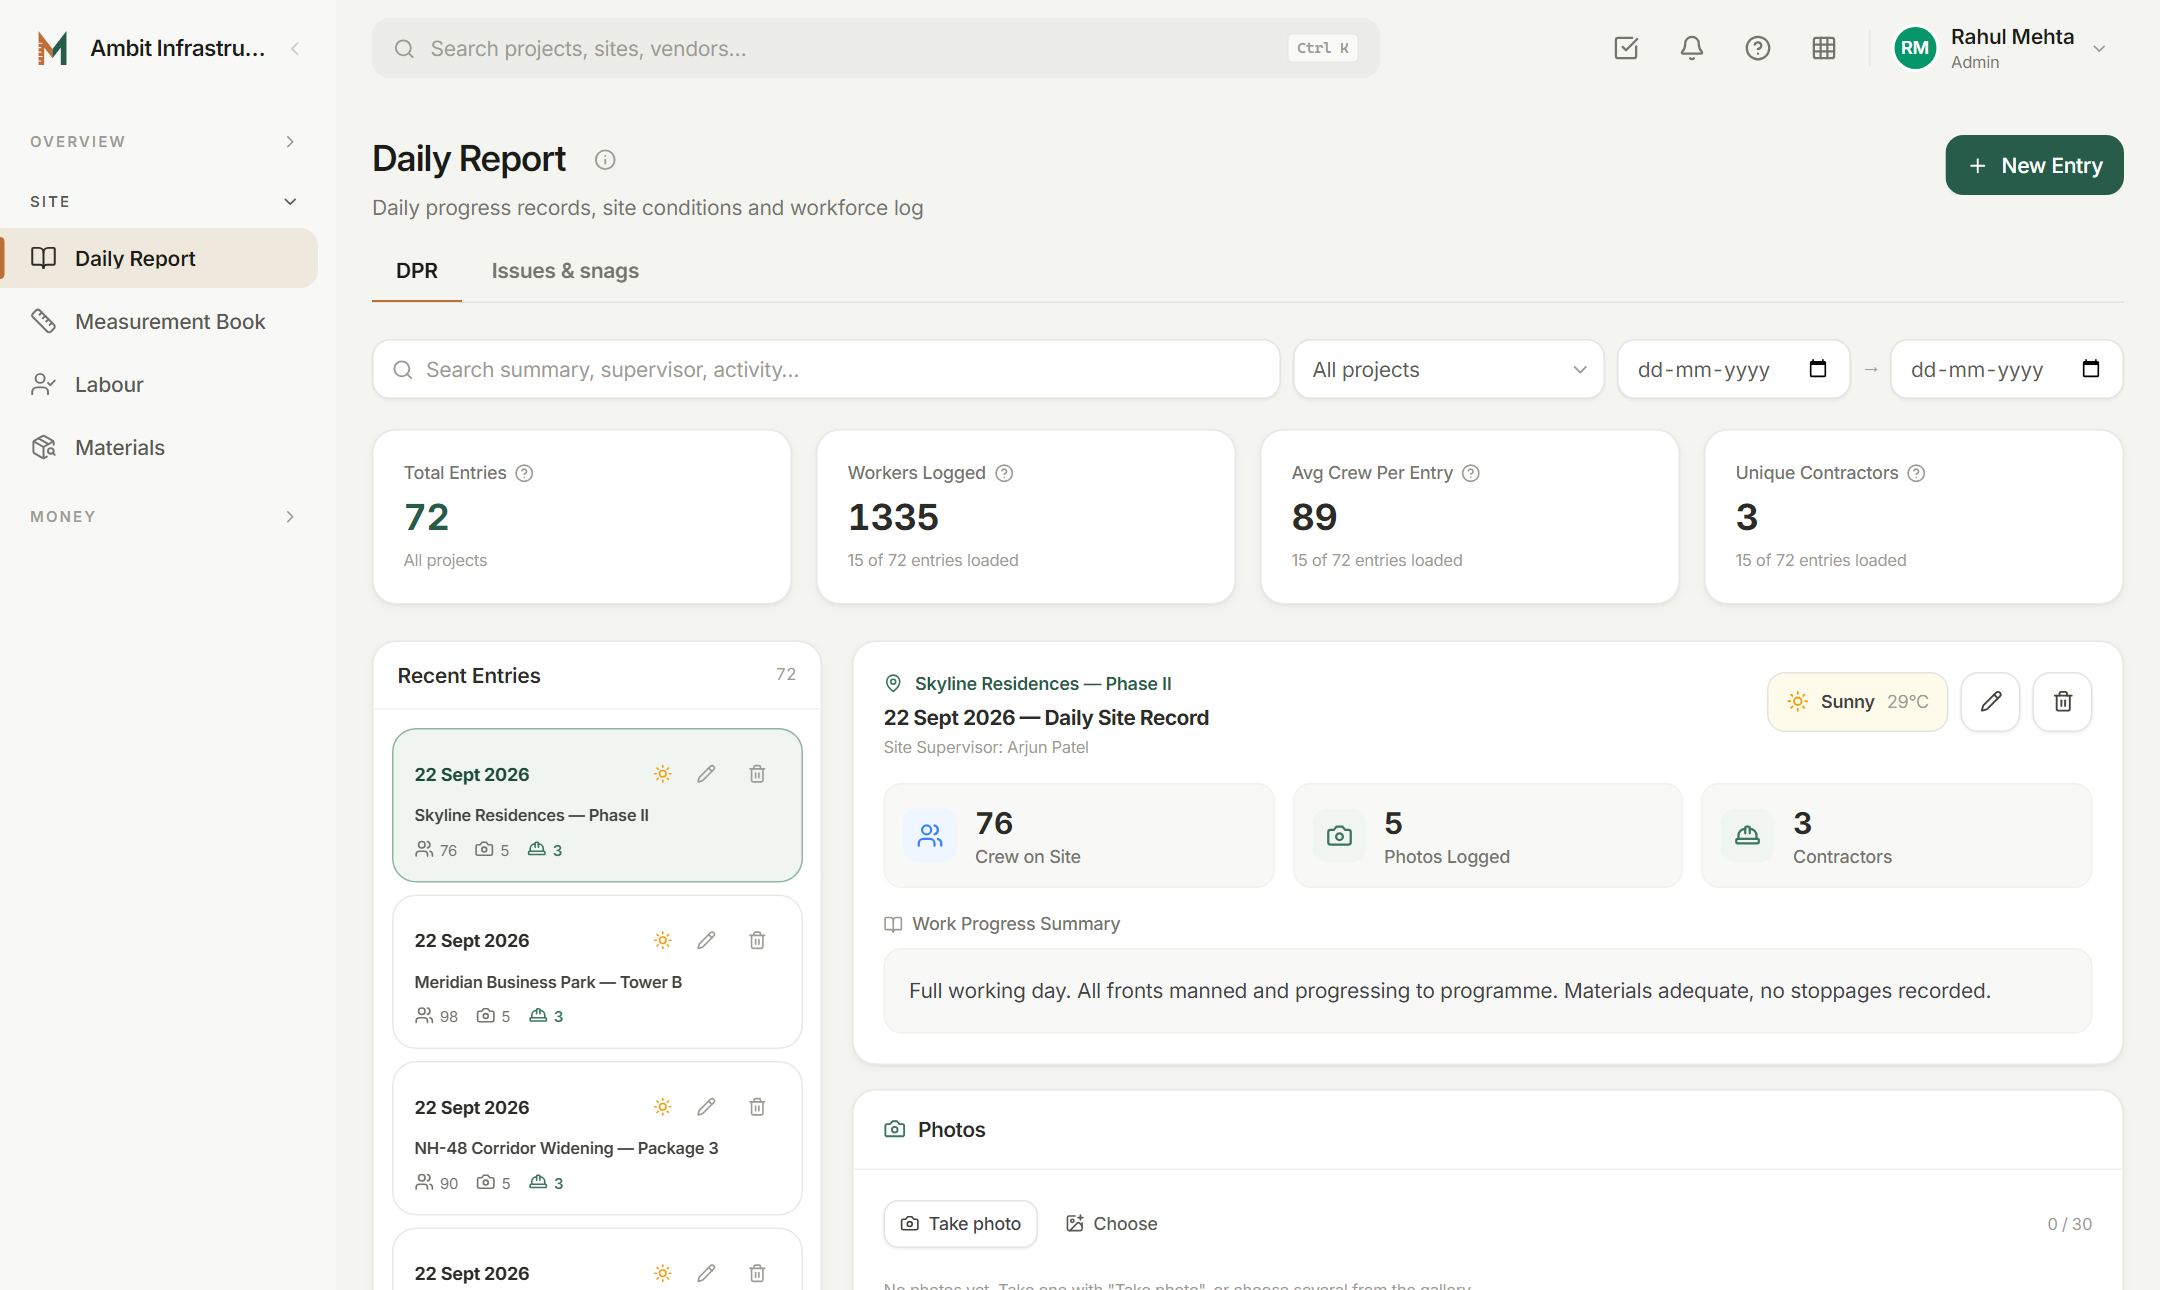Click help icon next to Unique Contractors

(x=1916, y=473)
